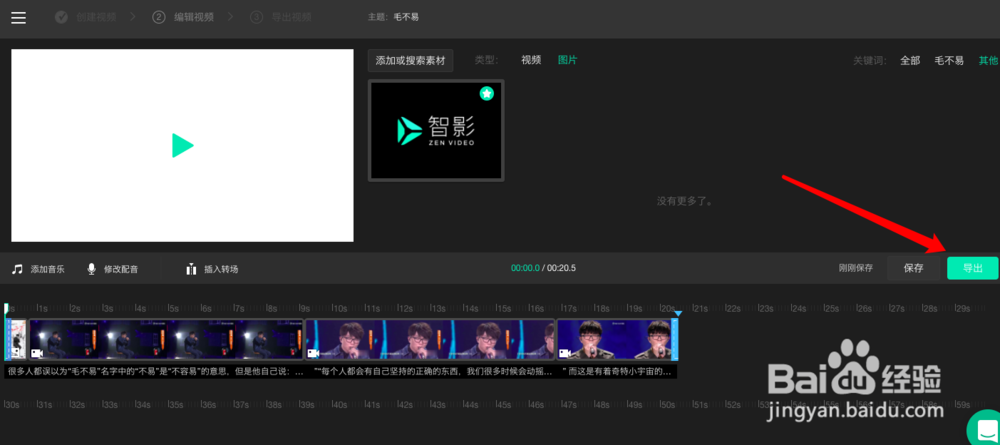
Task: Click 保存 to save project
Action: [913, 268]
